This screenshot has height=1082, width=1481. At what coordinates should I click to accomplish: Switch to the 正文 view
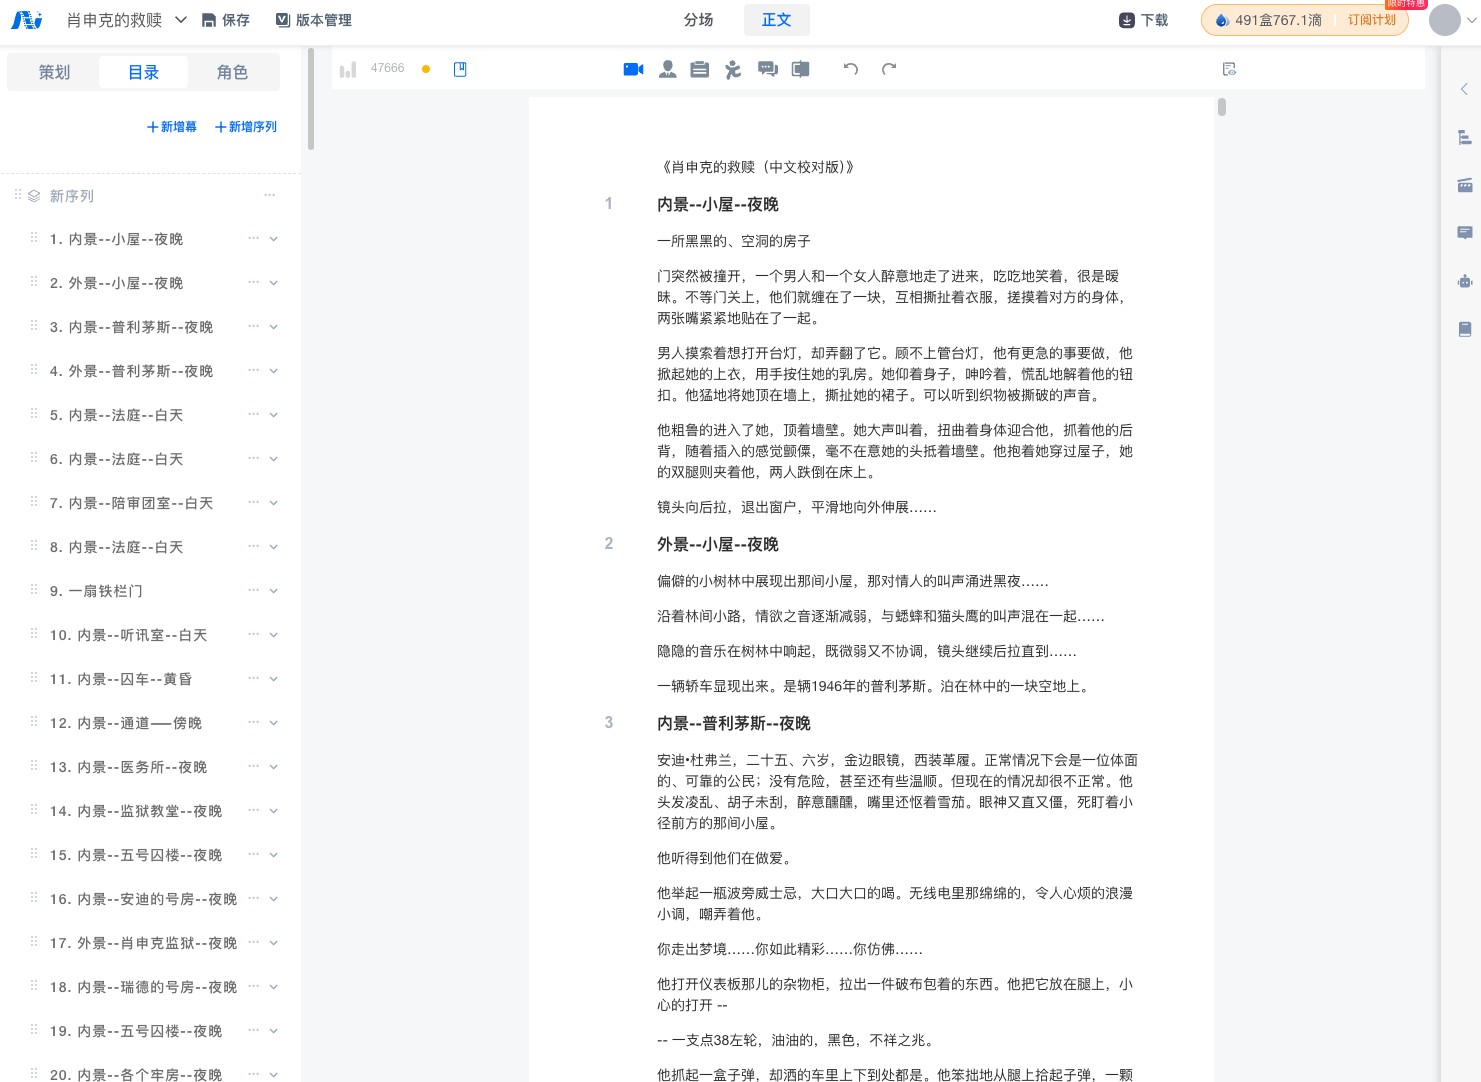click(777, 20)
